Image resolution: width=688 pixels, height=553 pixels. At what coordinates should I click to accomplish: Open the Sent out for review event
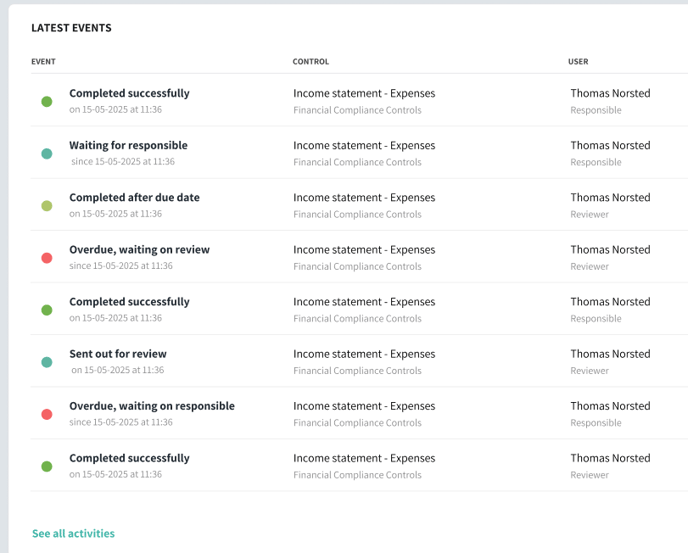(x=118, y=354)
